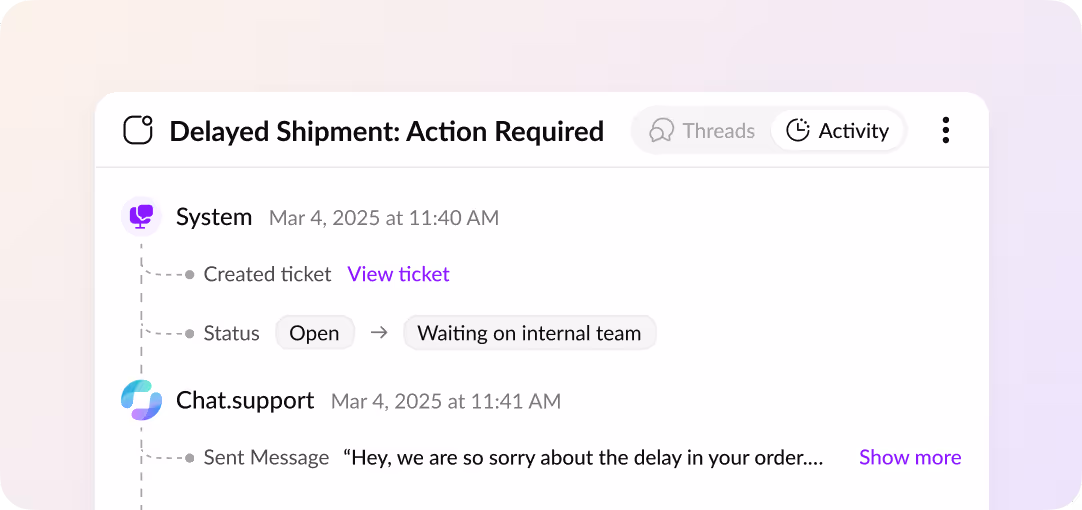Image resolution: width=1082 pixels, height=510 pixels.
Task: Click the Chat.support logo avatar
Action: [141, 400]
